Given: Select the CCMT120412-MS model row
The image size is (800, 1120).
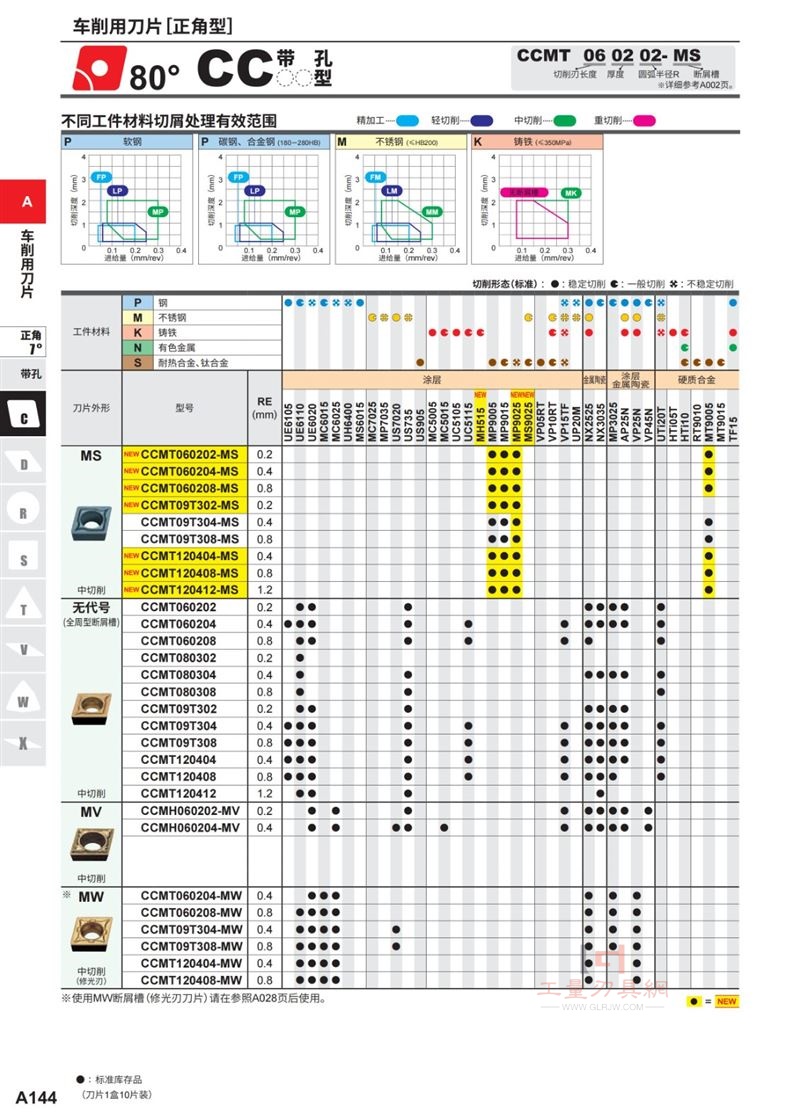Looking at the screenshot, I should (189, 590).
